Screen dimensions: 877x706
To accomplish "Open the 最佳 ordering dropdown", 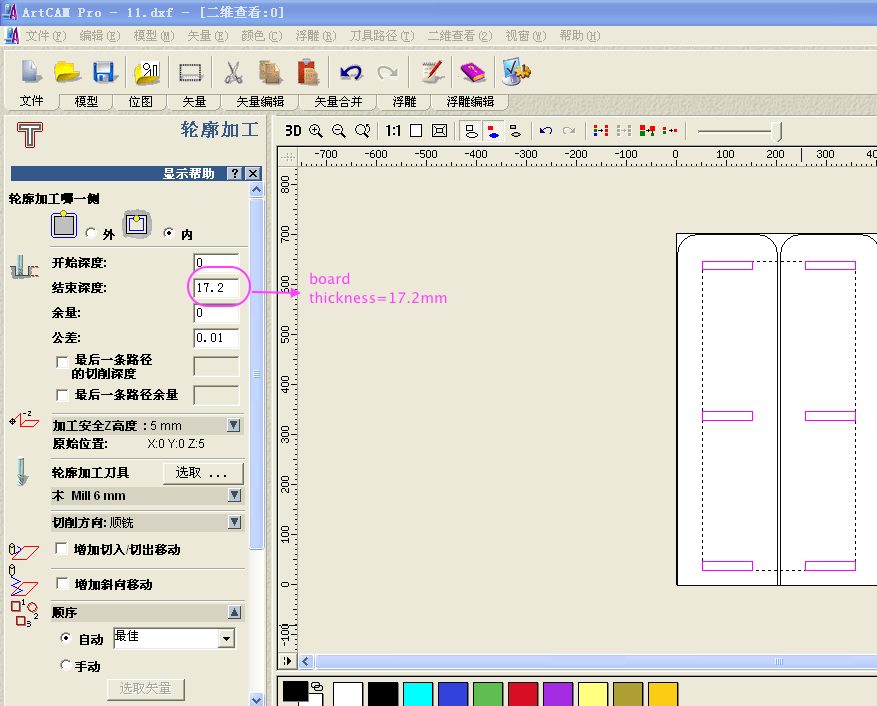I will pos(226,638).
